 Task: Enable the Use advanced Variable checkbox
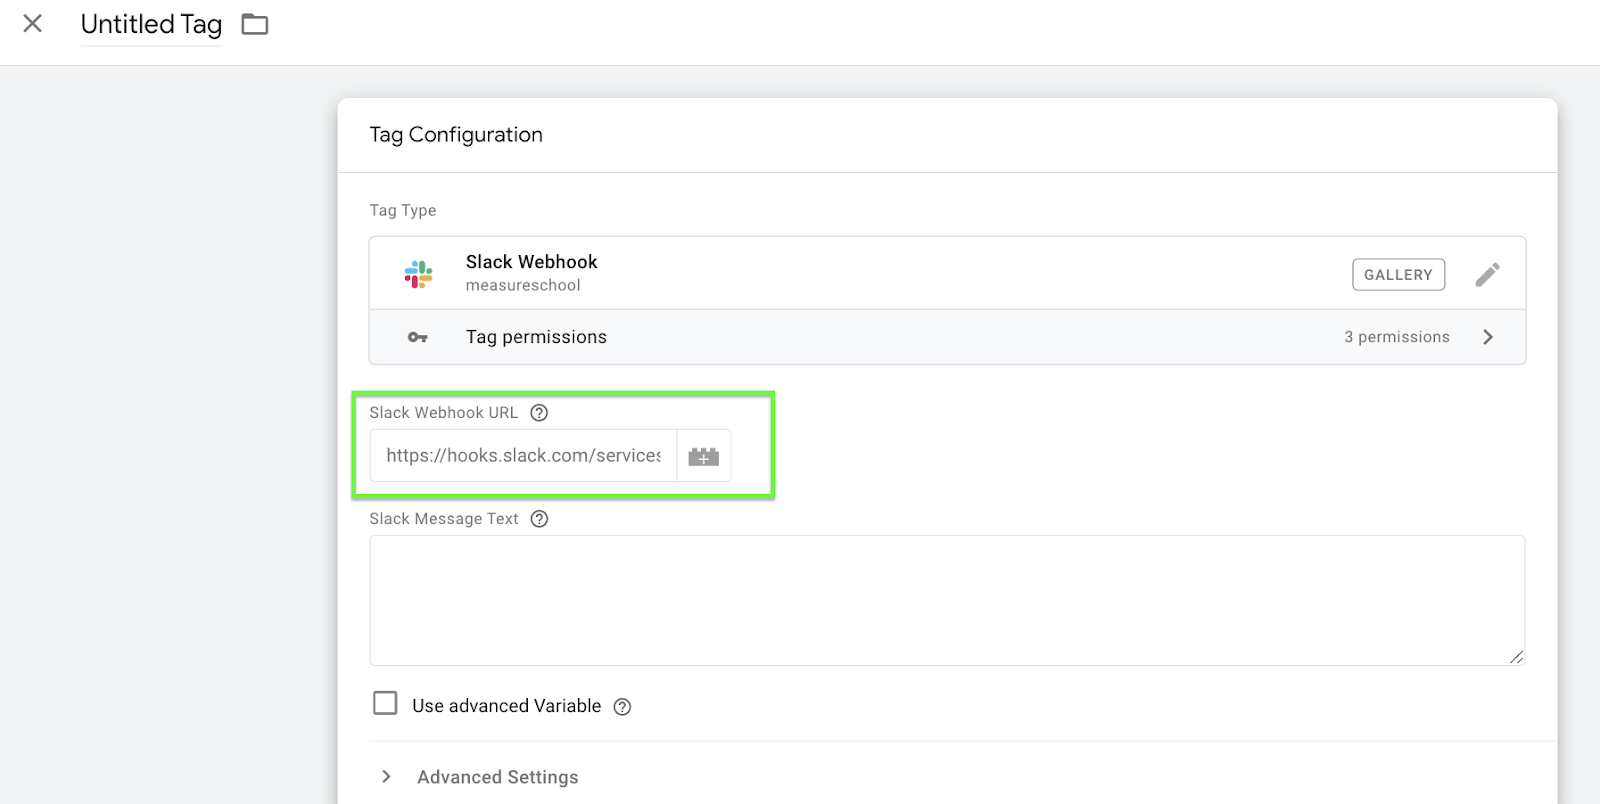pos(385,703)
